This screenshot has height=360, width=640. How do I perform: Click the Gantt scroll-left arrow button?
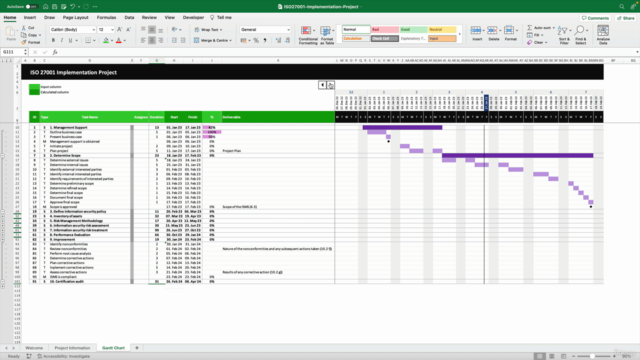(322, 85)
